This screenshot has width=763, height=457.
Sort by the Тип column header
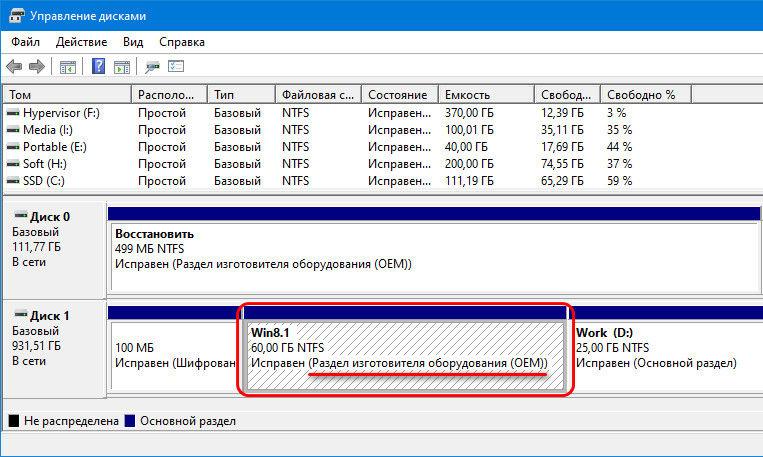click(241, 95)
